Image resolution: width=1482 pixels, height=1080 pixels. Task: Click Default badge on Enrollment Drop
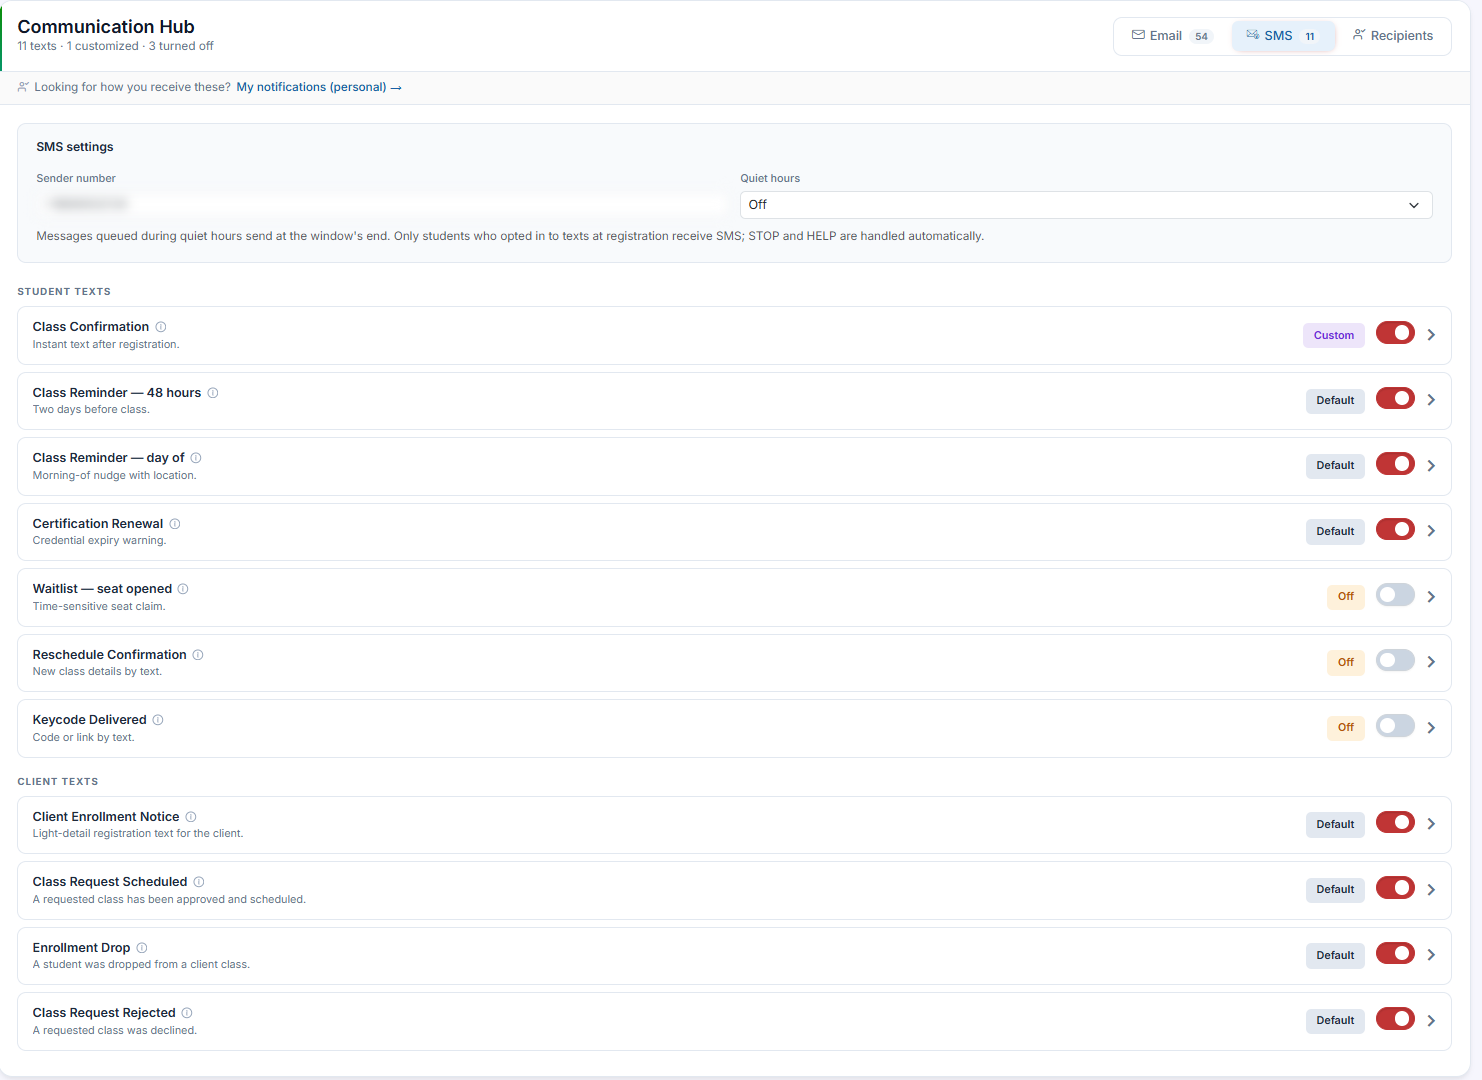pyautogui.click(x=1335, y=955)
